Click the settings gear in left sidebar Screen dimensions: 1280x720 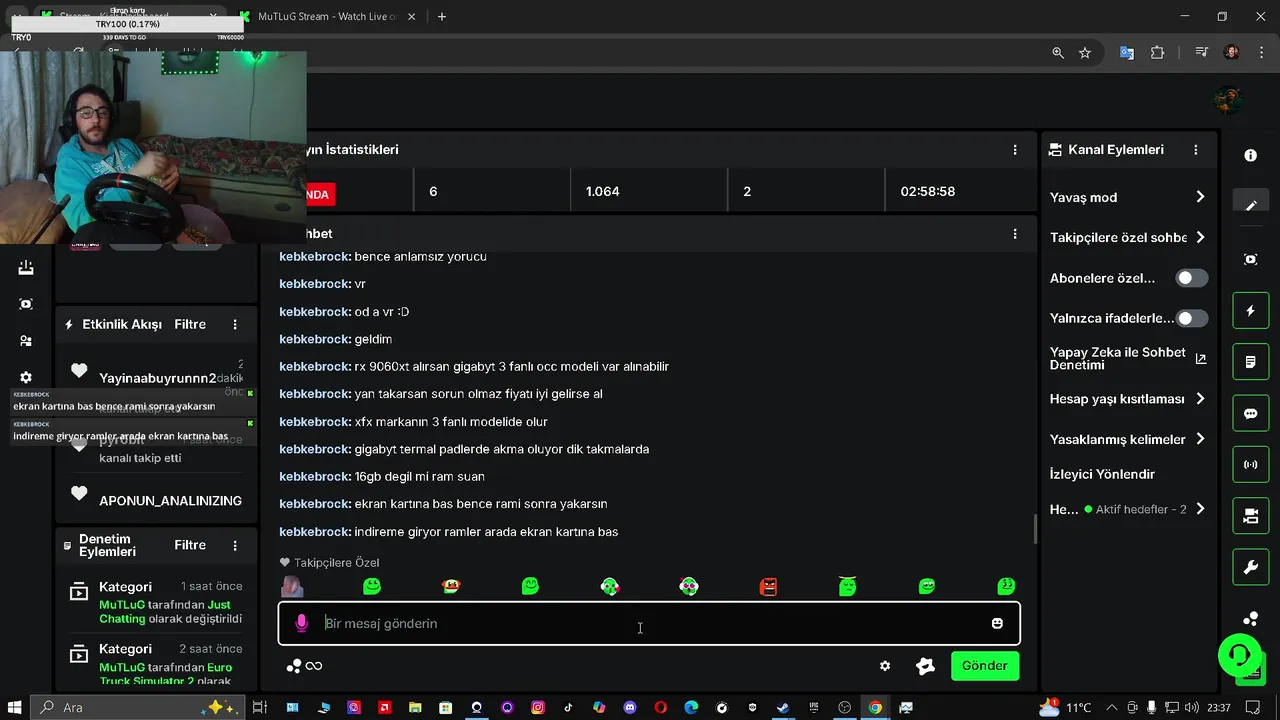(x=26, y=378)
